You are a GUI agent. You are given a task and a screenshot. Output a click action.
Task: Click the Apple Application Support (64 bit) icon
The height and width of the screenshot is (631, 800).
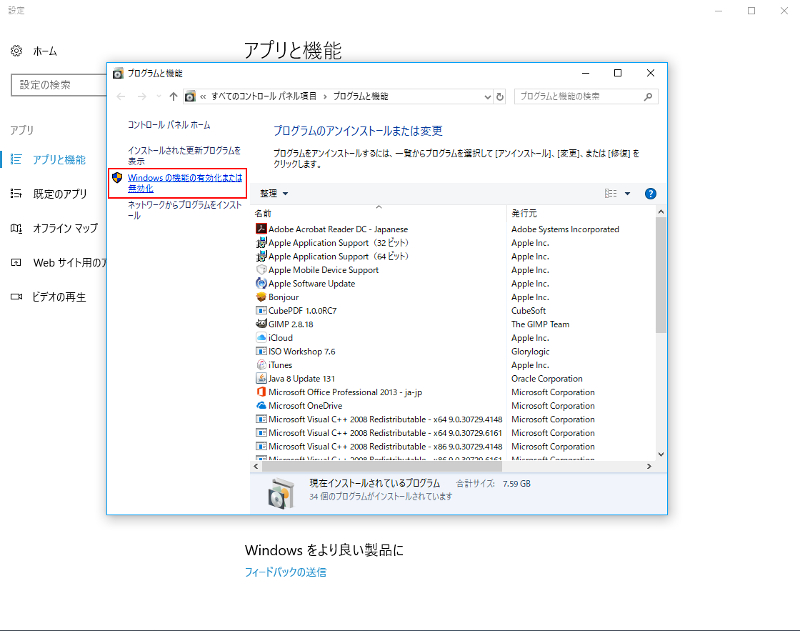[261, 256]
